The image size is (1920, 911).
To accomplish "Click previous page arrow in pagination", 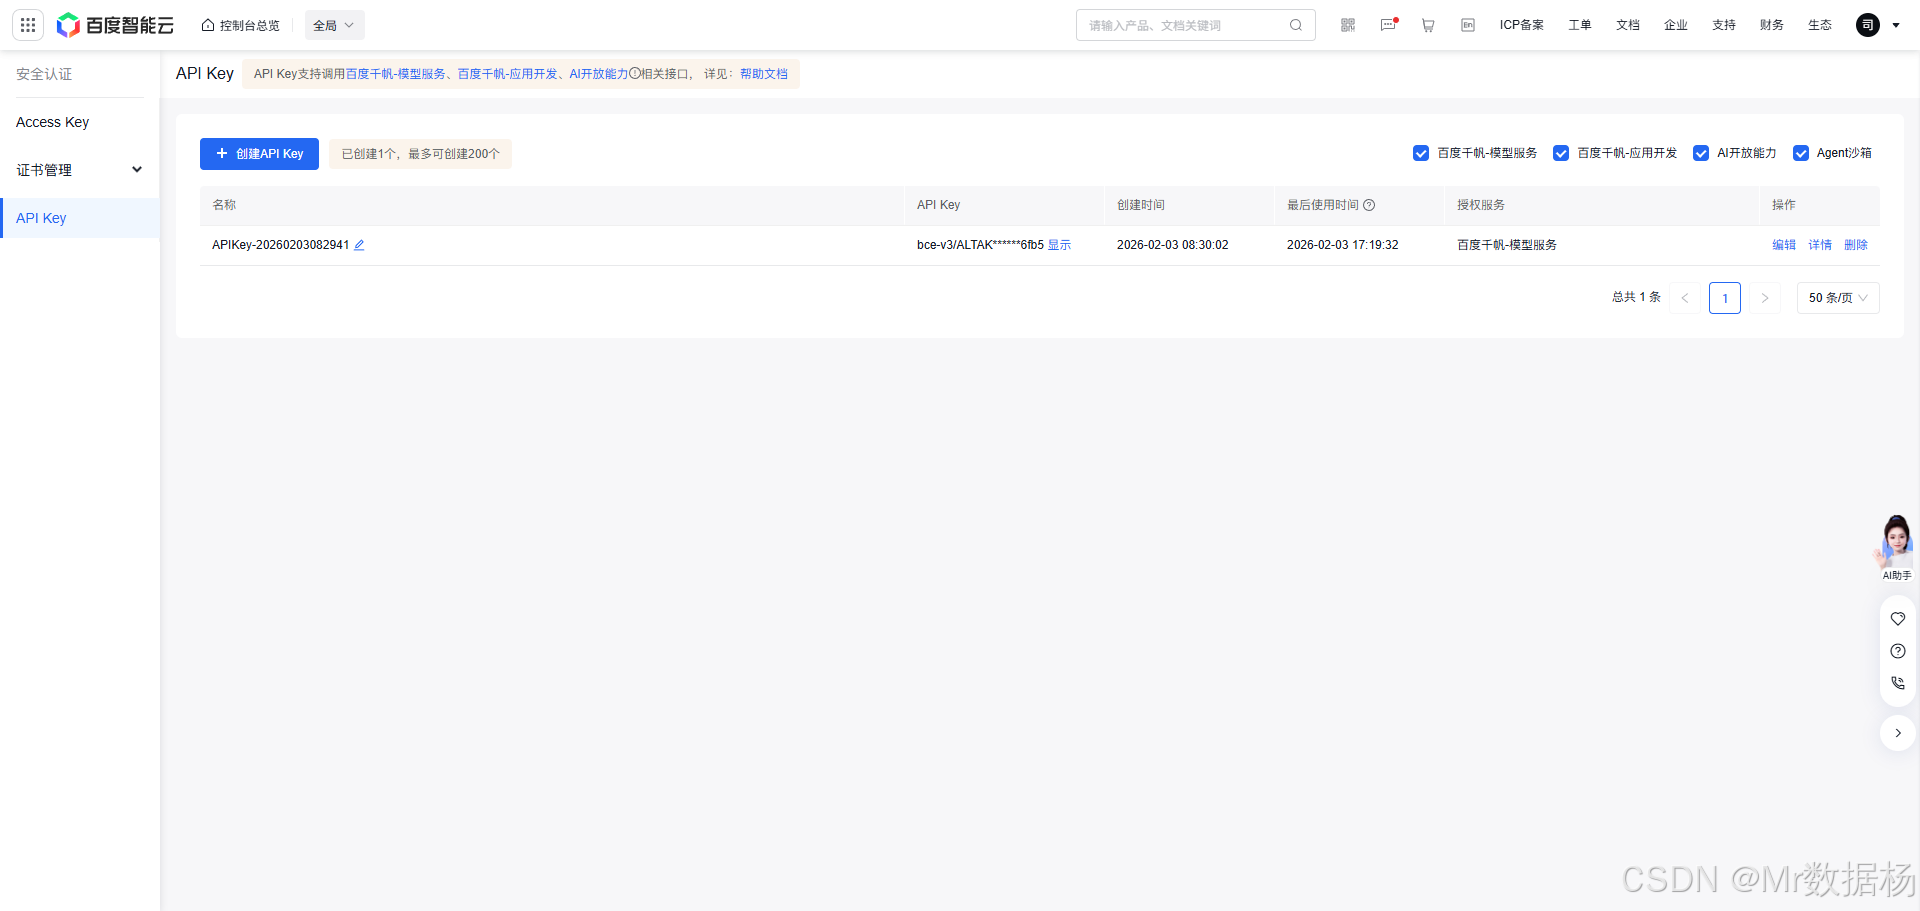I will click(1685, 298).
